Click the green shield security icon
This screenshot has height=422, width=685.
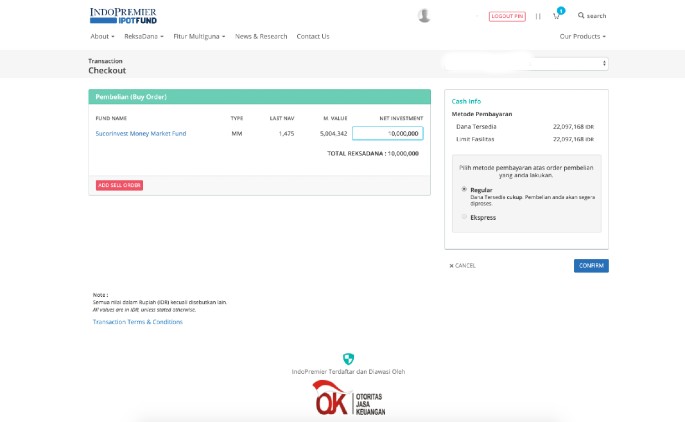348,359
